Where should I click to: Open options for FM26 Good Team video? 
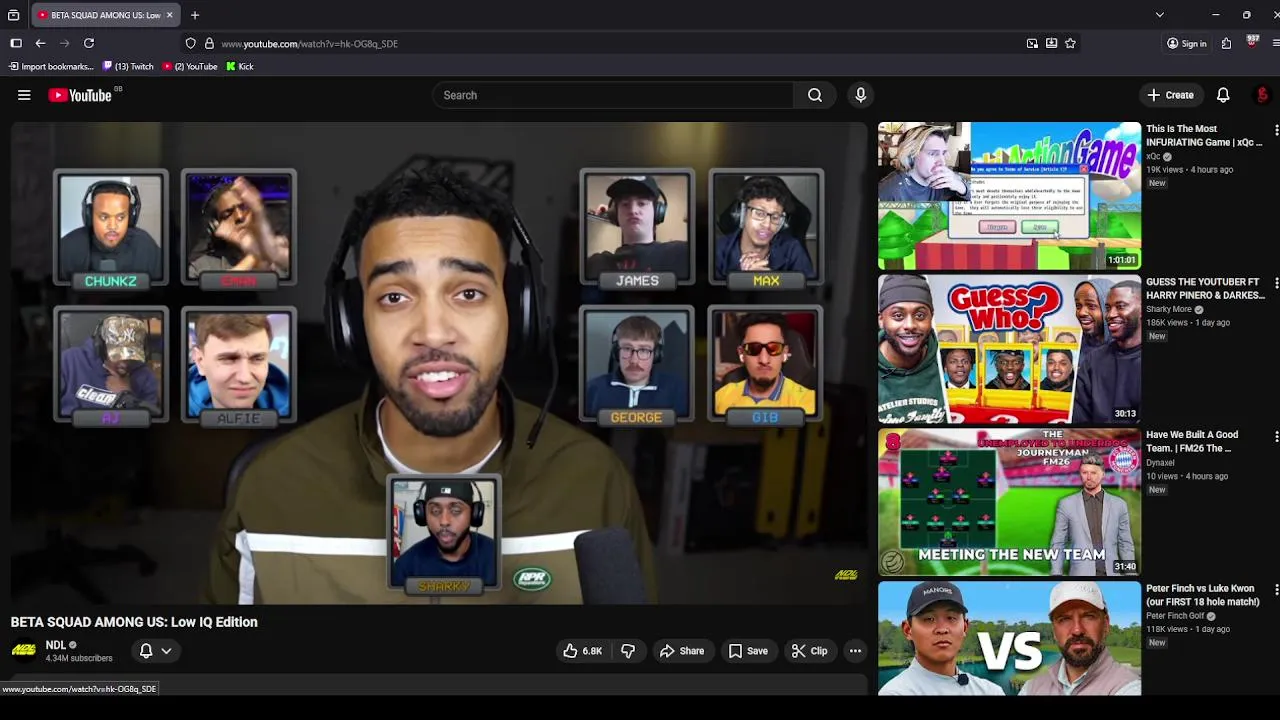1275,437
